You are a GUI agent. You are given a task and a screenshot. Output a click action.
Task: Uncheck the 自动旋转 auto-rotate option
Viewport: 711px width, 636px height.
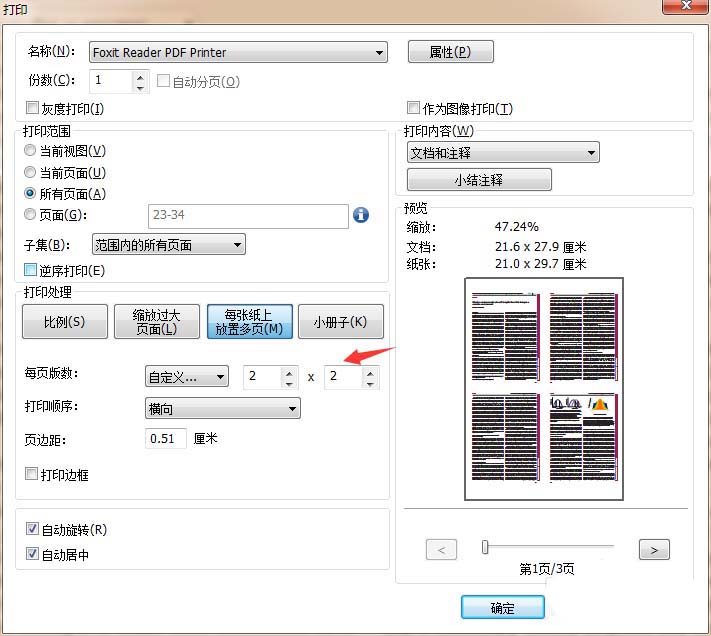coord(32,529)
